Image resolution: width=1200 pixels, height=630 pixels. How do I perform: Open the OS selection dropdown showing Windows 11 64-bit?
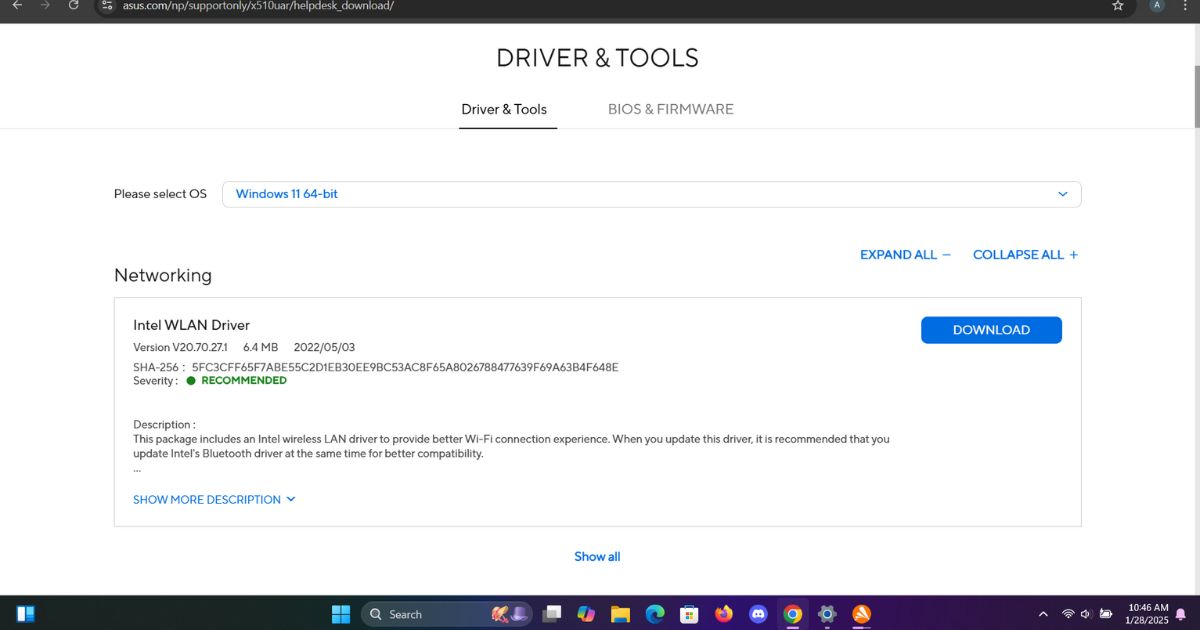coord(651,194)
